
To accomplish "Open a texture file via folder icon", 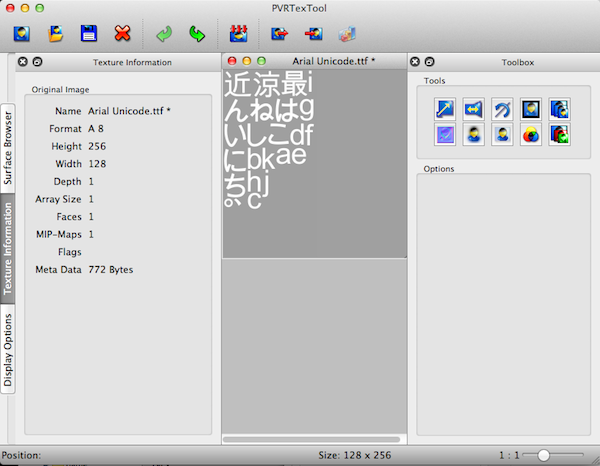I will point(55,34).
